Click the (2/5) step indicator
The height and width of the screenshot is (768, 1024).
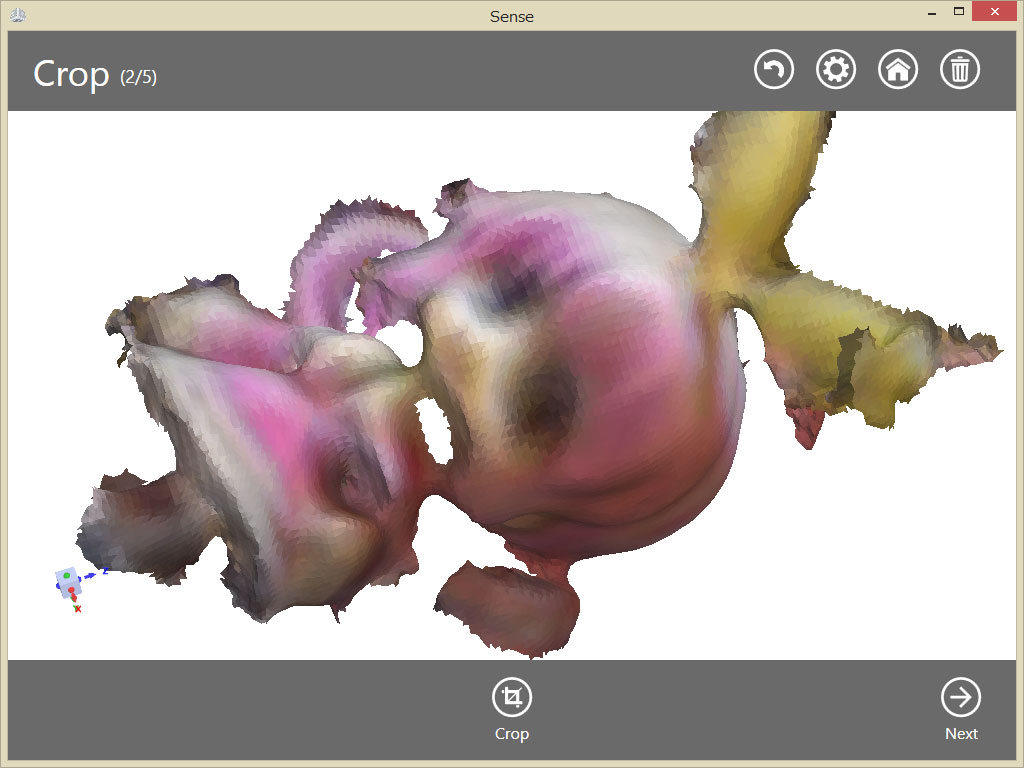138,78
